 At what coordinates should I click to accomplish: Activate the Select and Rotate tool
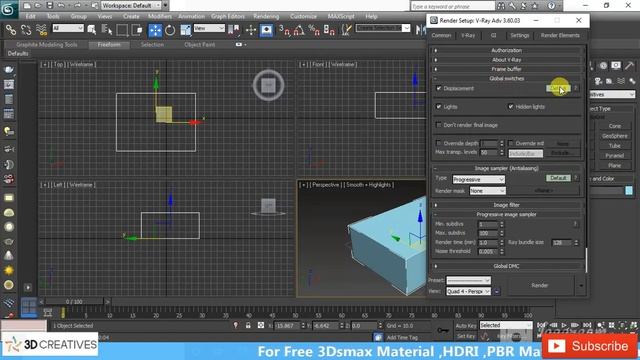pyautogui.click(x=170, y=30)
